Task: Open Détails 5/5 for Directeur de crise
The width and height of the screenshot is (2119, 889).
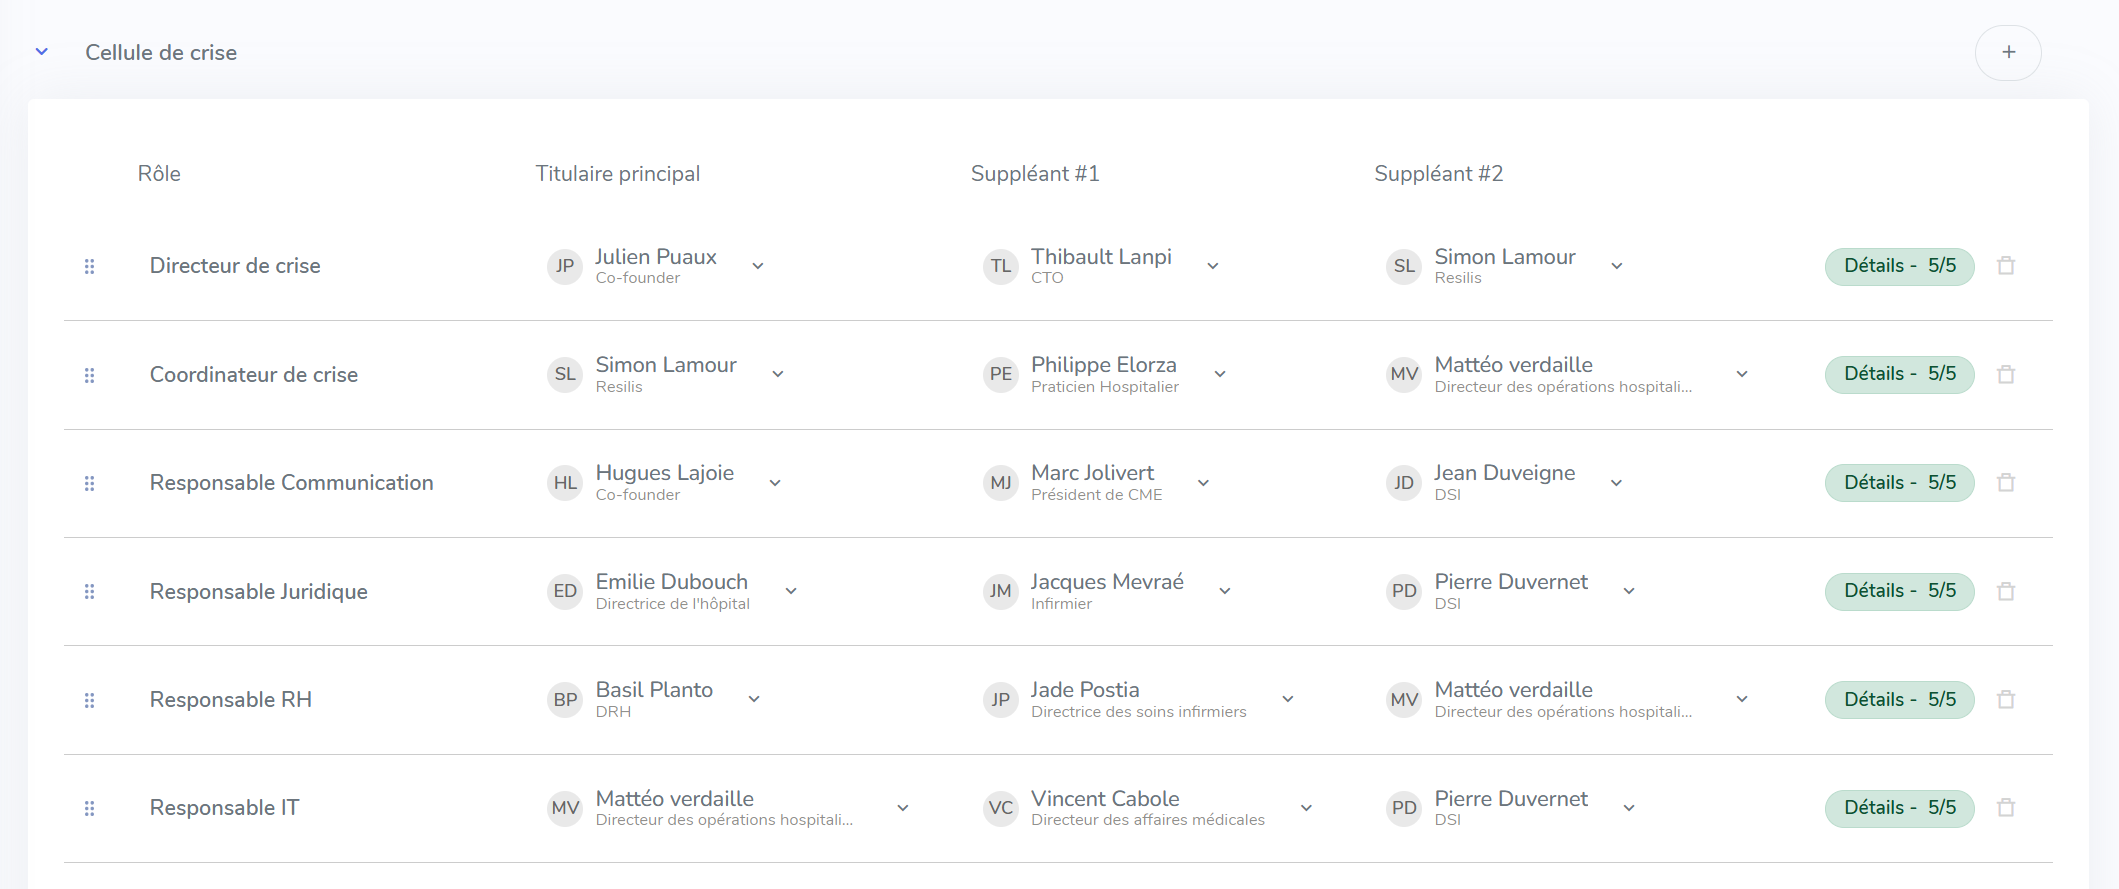Action: pos(1899,266)
